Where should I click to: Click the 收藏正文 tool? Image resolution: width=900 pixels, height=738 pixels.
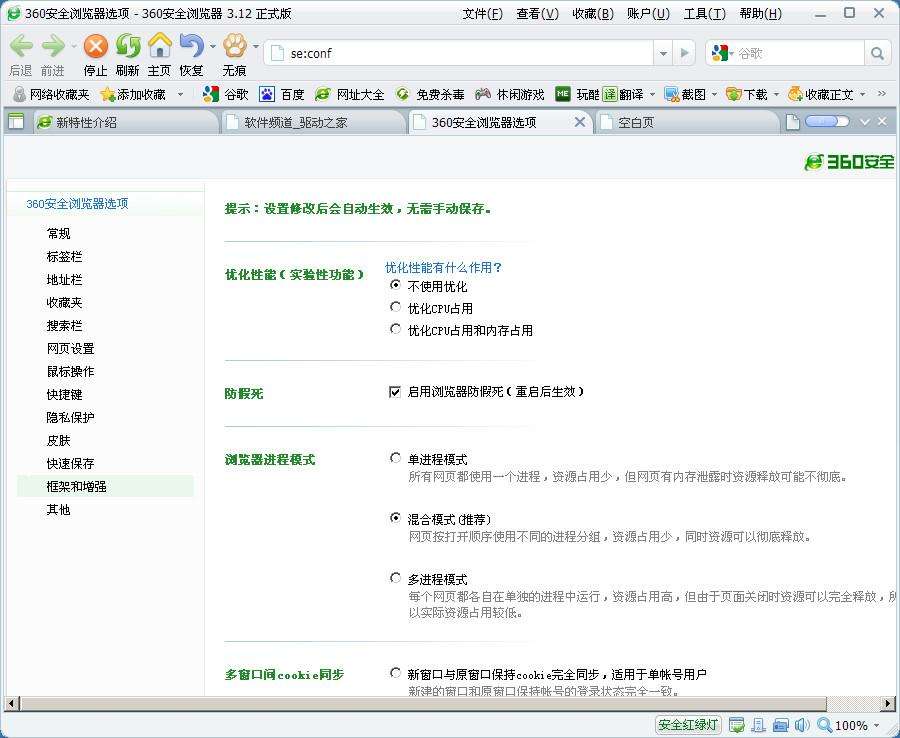point(821,94)
